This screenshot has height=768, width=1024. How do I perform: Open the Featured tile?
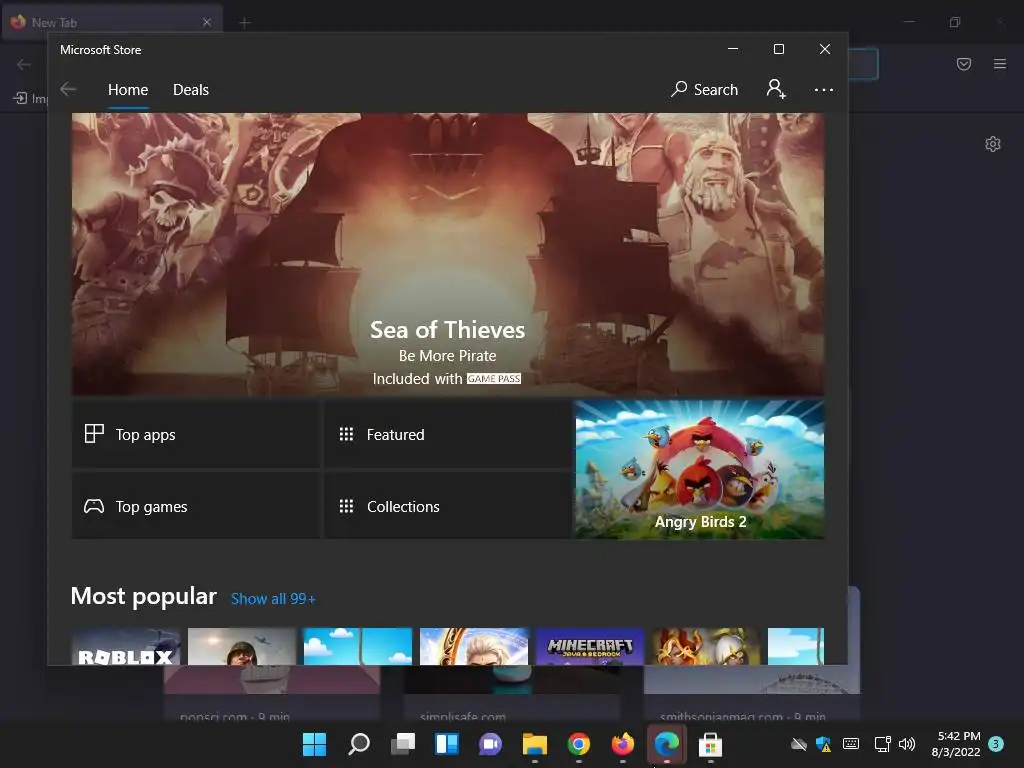point(448,434)
